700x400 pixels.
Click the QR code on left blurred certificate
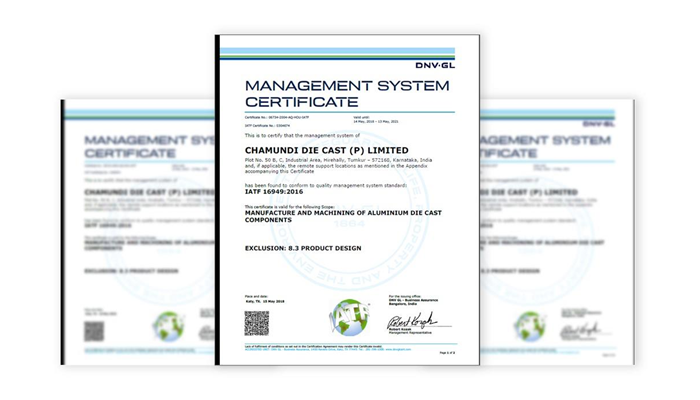(94, 330)
